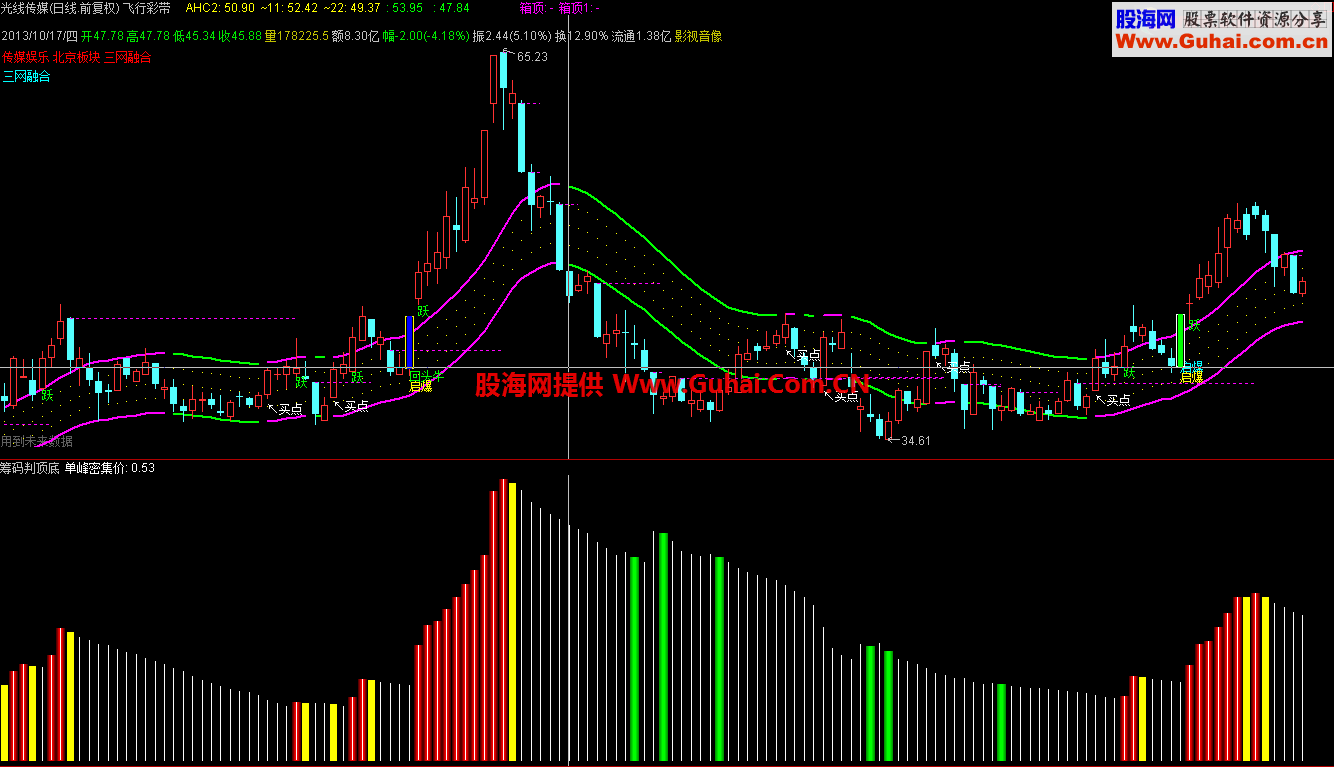Click the 飞行彩带 indicator name
The width and height of the screenshot is (1334, 767).
[x=146, y=8]
